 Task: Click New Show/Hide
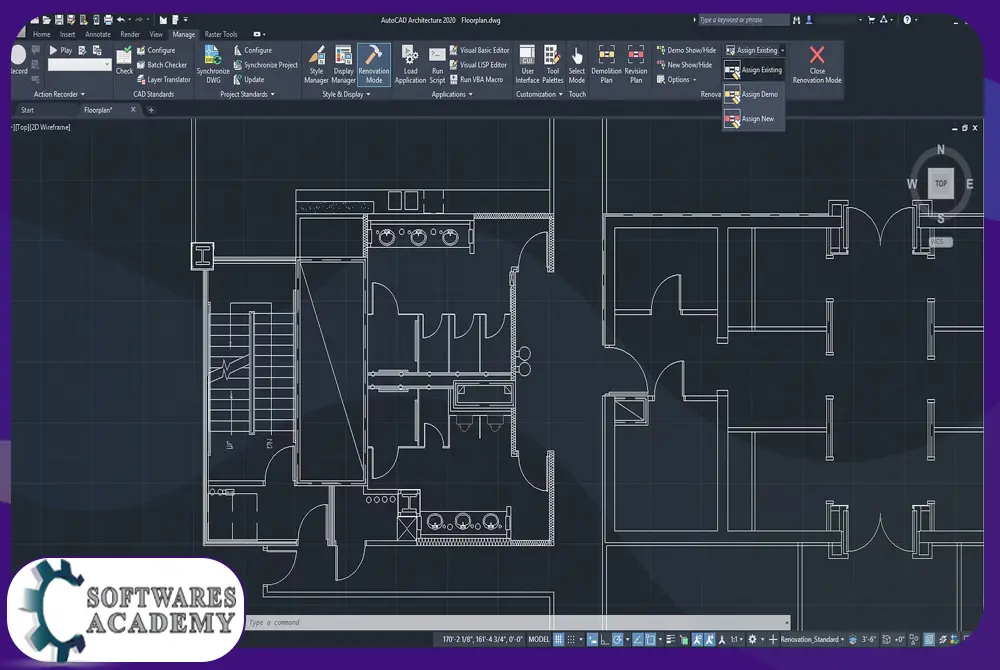(684, 64)
